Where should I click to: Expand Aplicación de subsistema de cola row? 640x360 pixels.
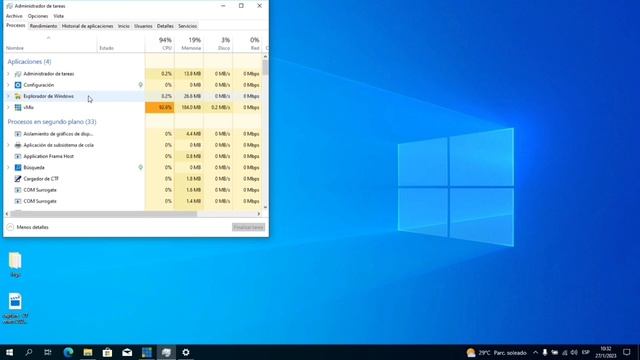(8, 145)
